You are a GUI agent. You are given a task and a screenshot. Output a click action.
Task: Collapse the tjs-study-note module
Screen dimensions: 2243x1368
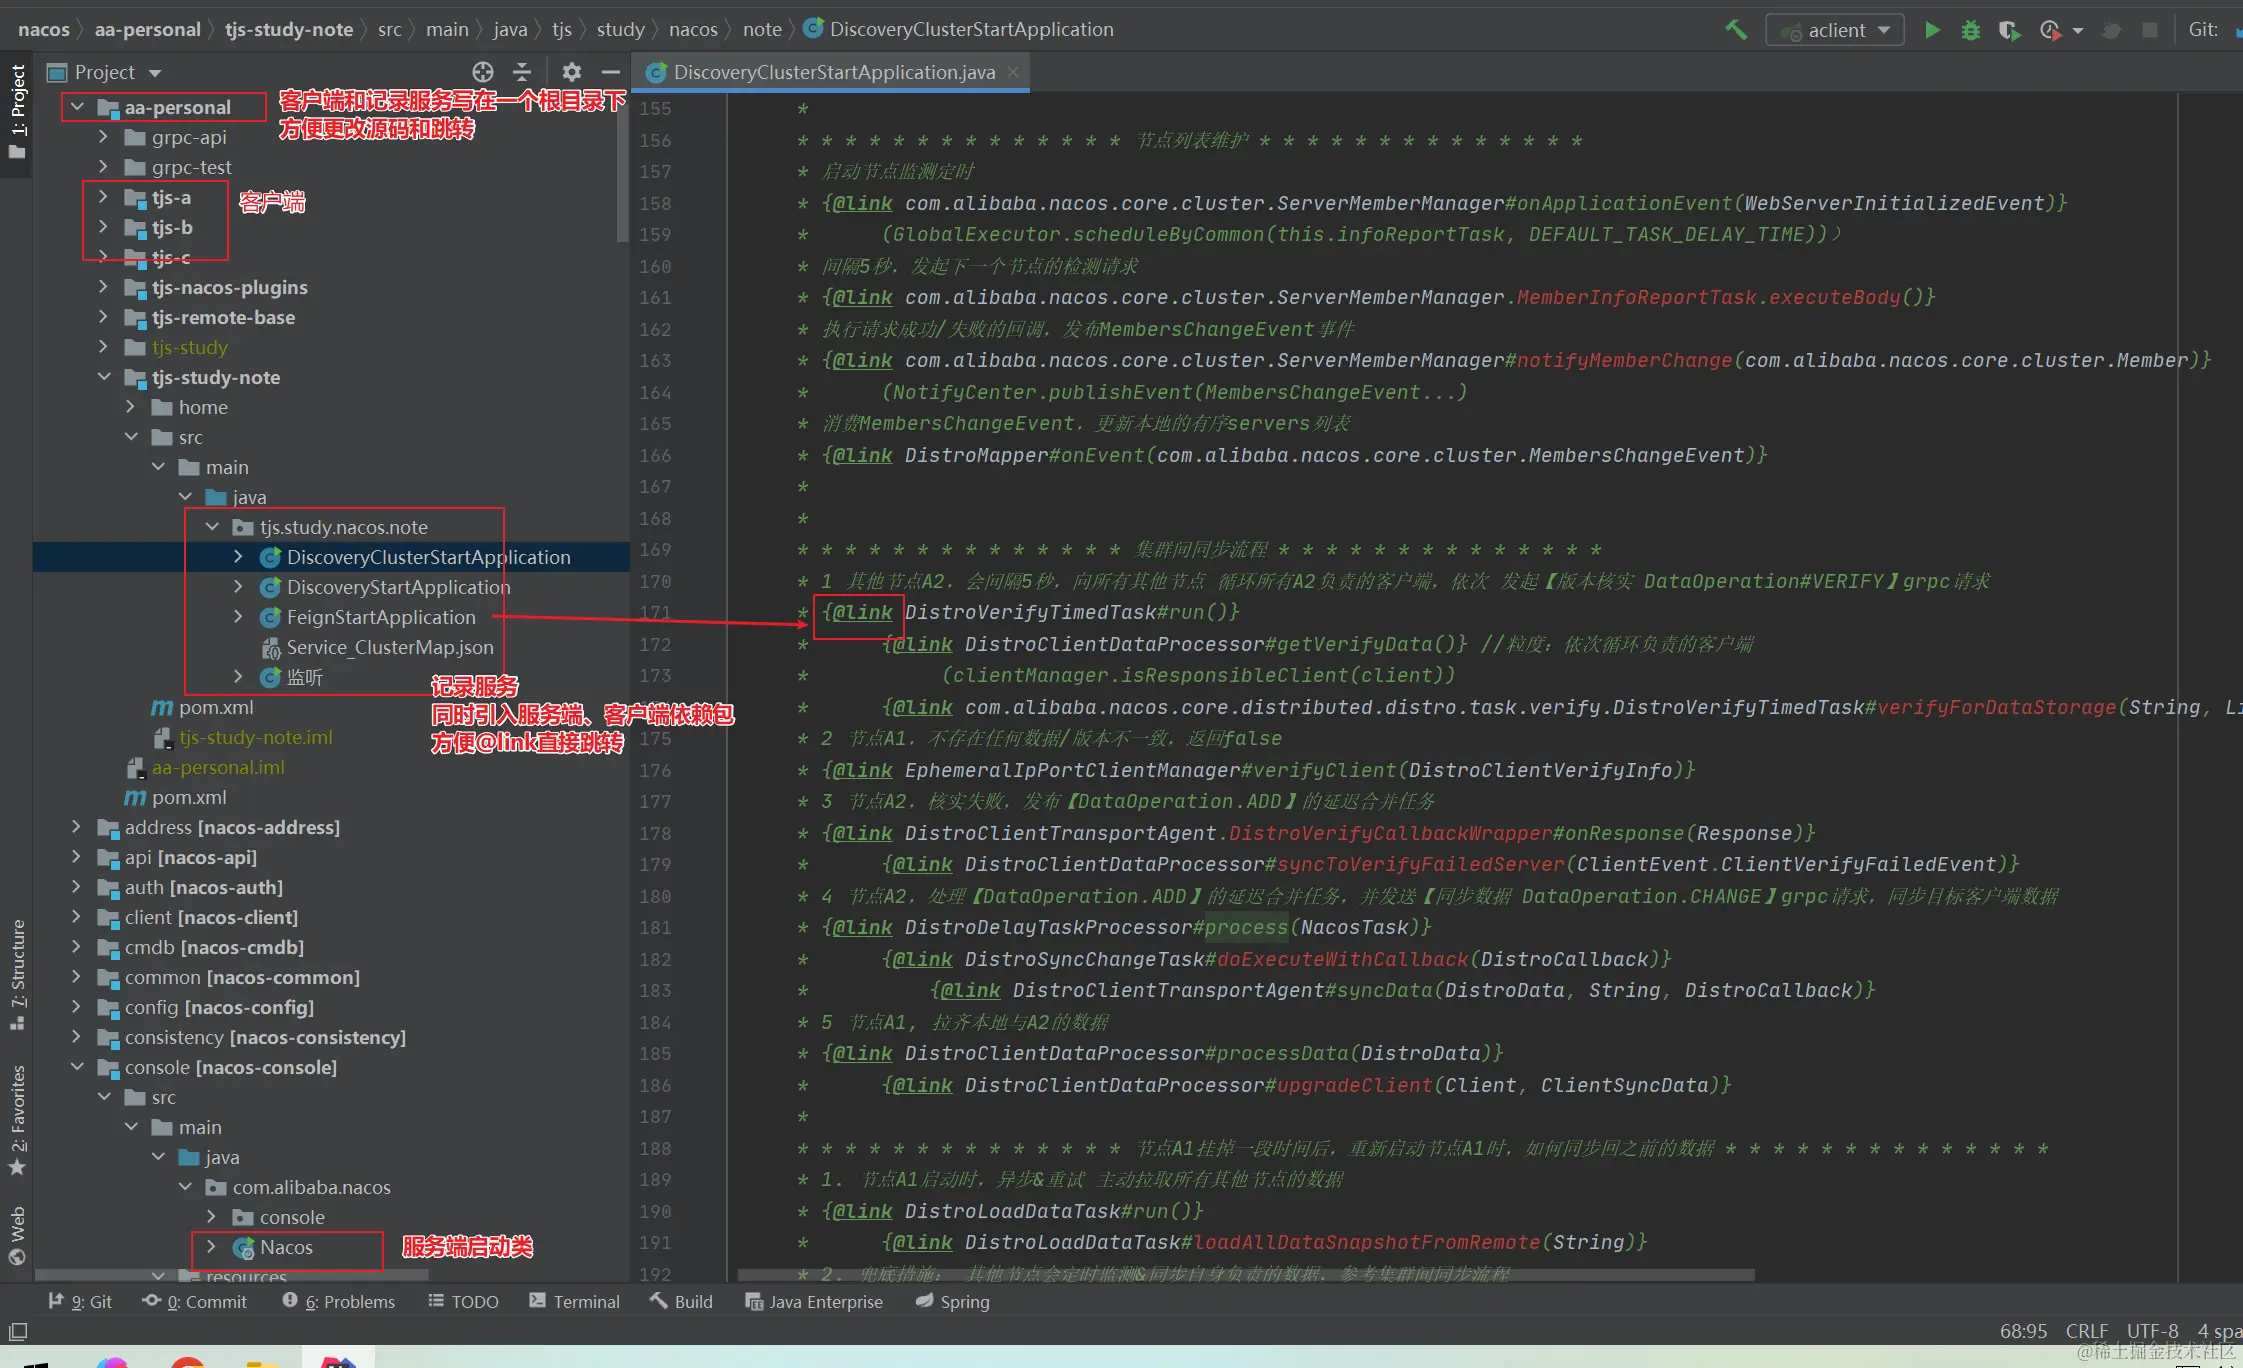[x=103, y=377]
